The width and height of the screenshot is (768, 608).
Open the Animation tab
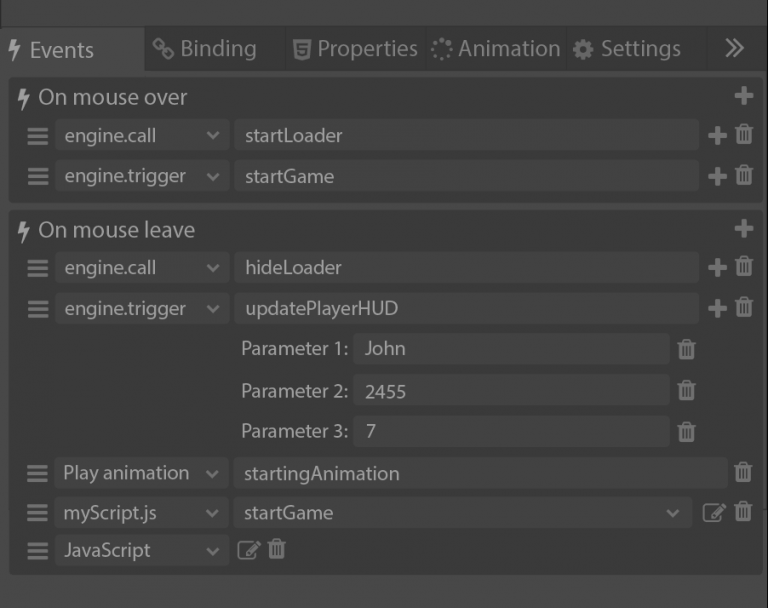496,48
